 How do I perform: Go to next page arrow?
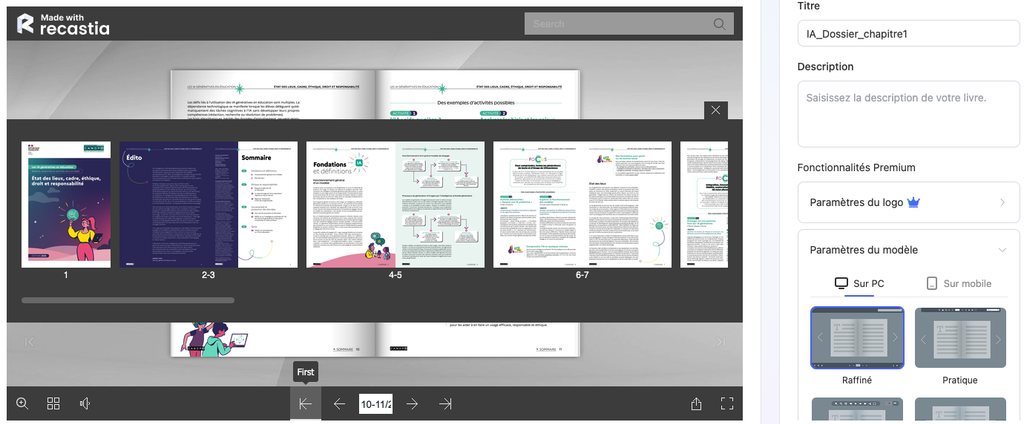tap(412, 404)
